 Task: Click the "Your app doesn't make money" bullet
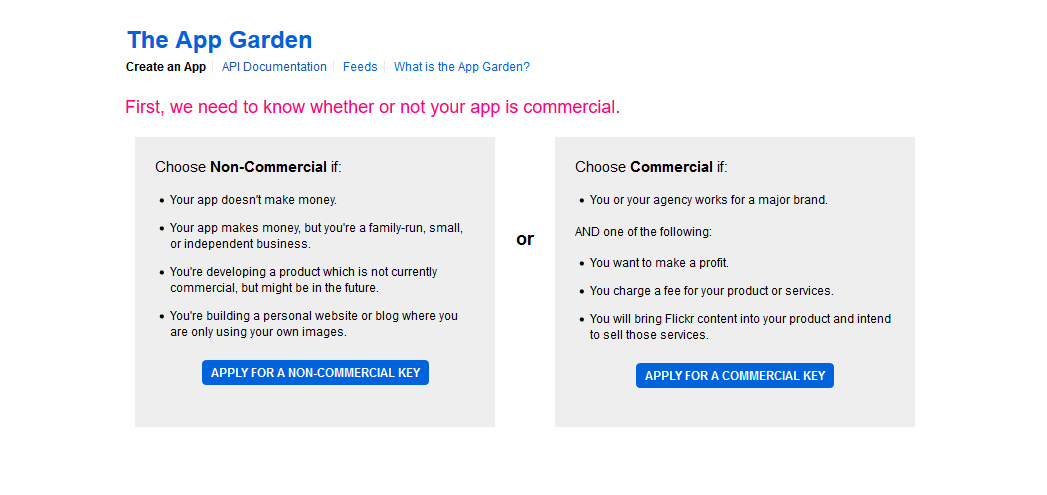click(253, 200)
